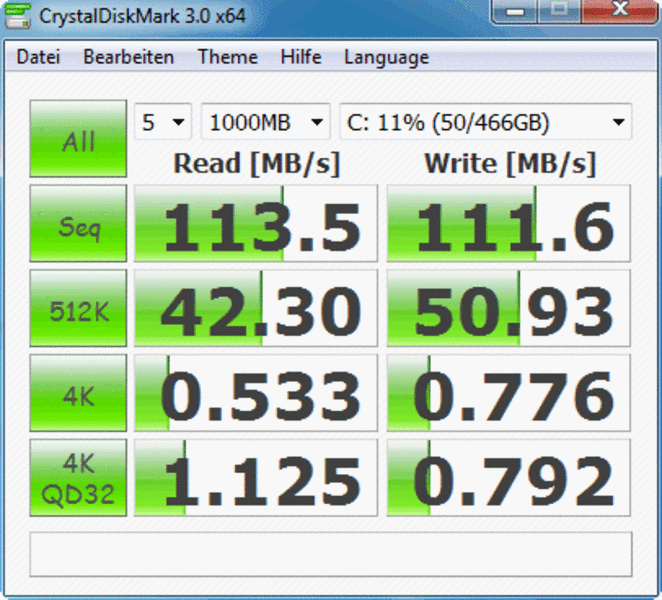Click the maximize window button
This screenshot has height=600, width=662.
point(559,12)
